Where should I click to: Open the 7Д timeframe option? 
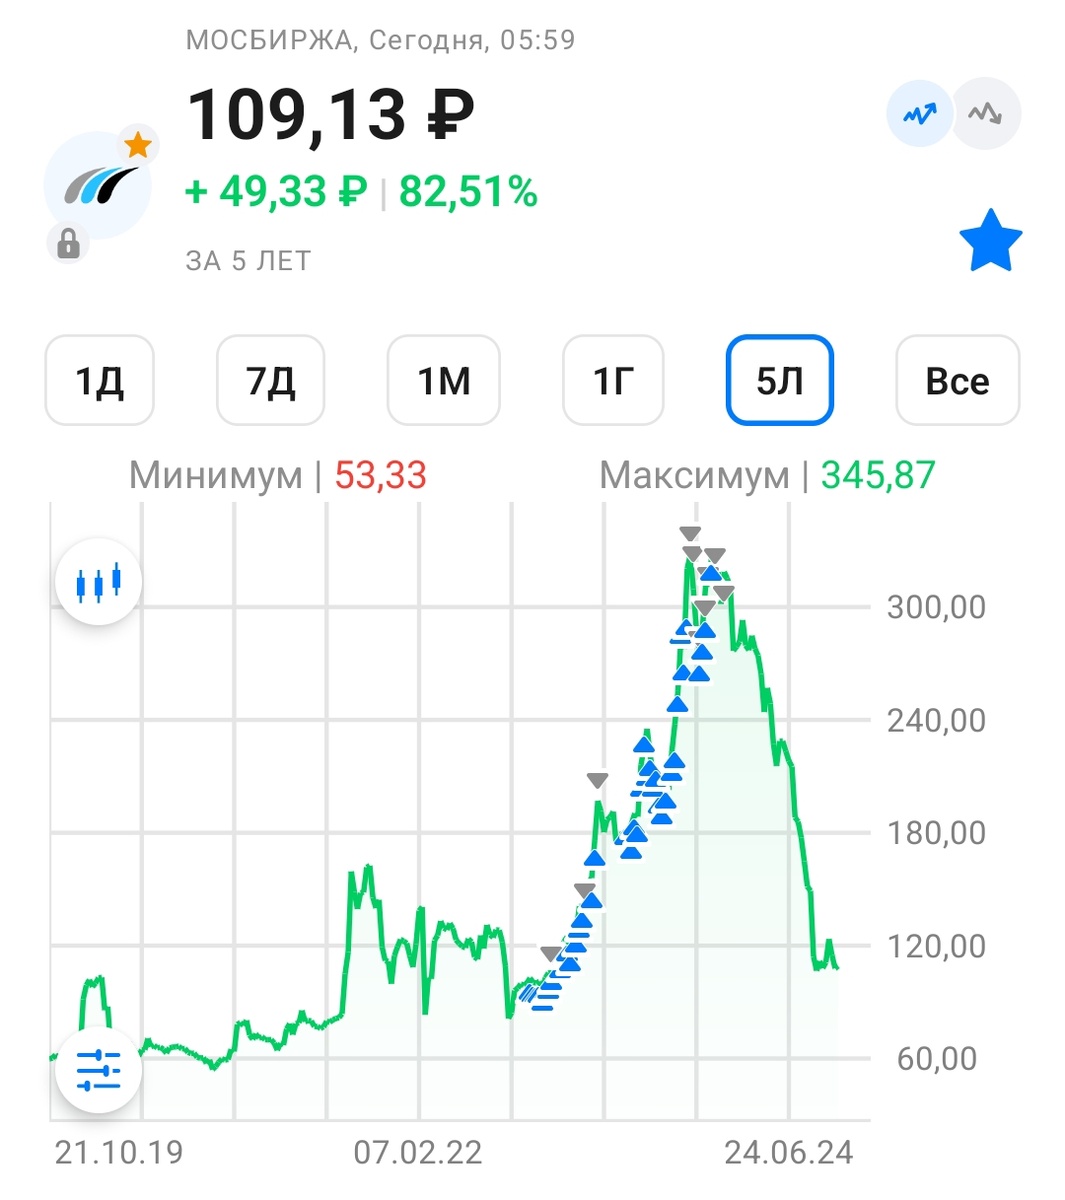coord(270,381)
